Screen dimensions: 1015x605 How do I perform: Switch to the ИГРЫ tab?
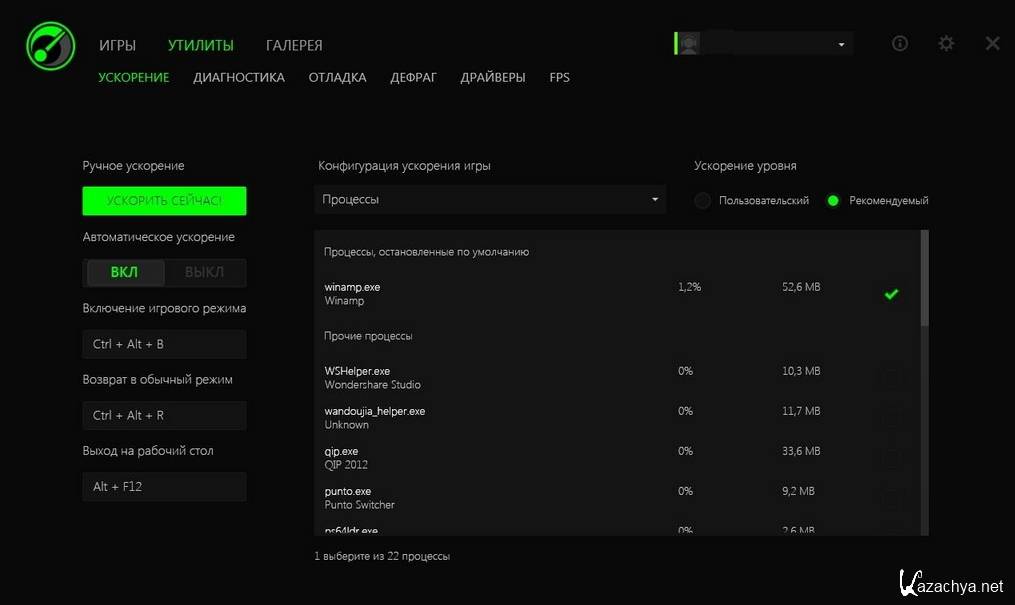point(117,46)
